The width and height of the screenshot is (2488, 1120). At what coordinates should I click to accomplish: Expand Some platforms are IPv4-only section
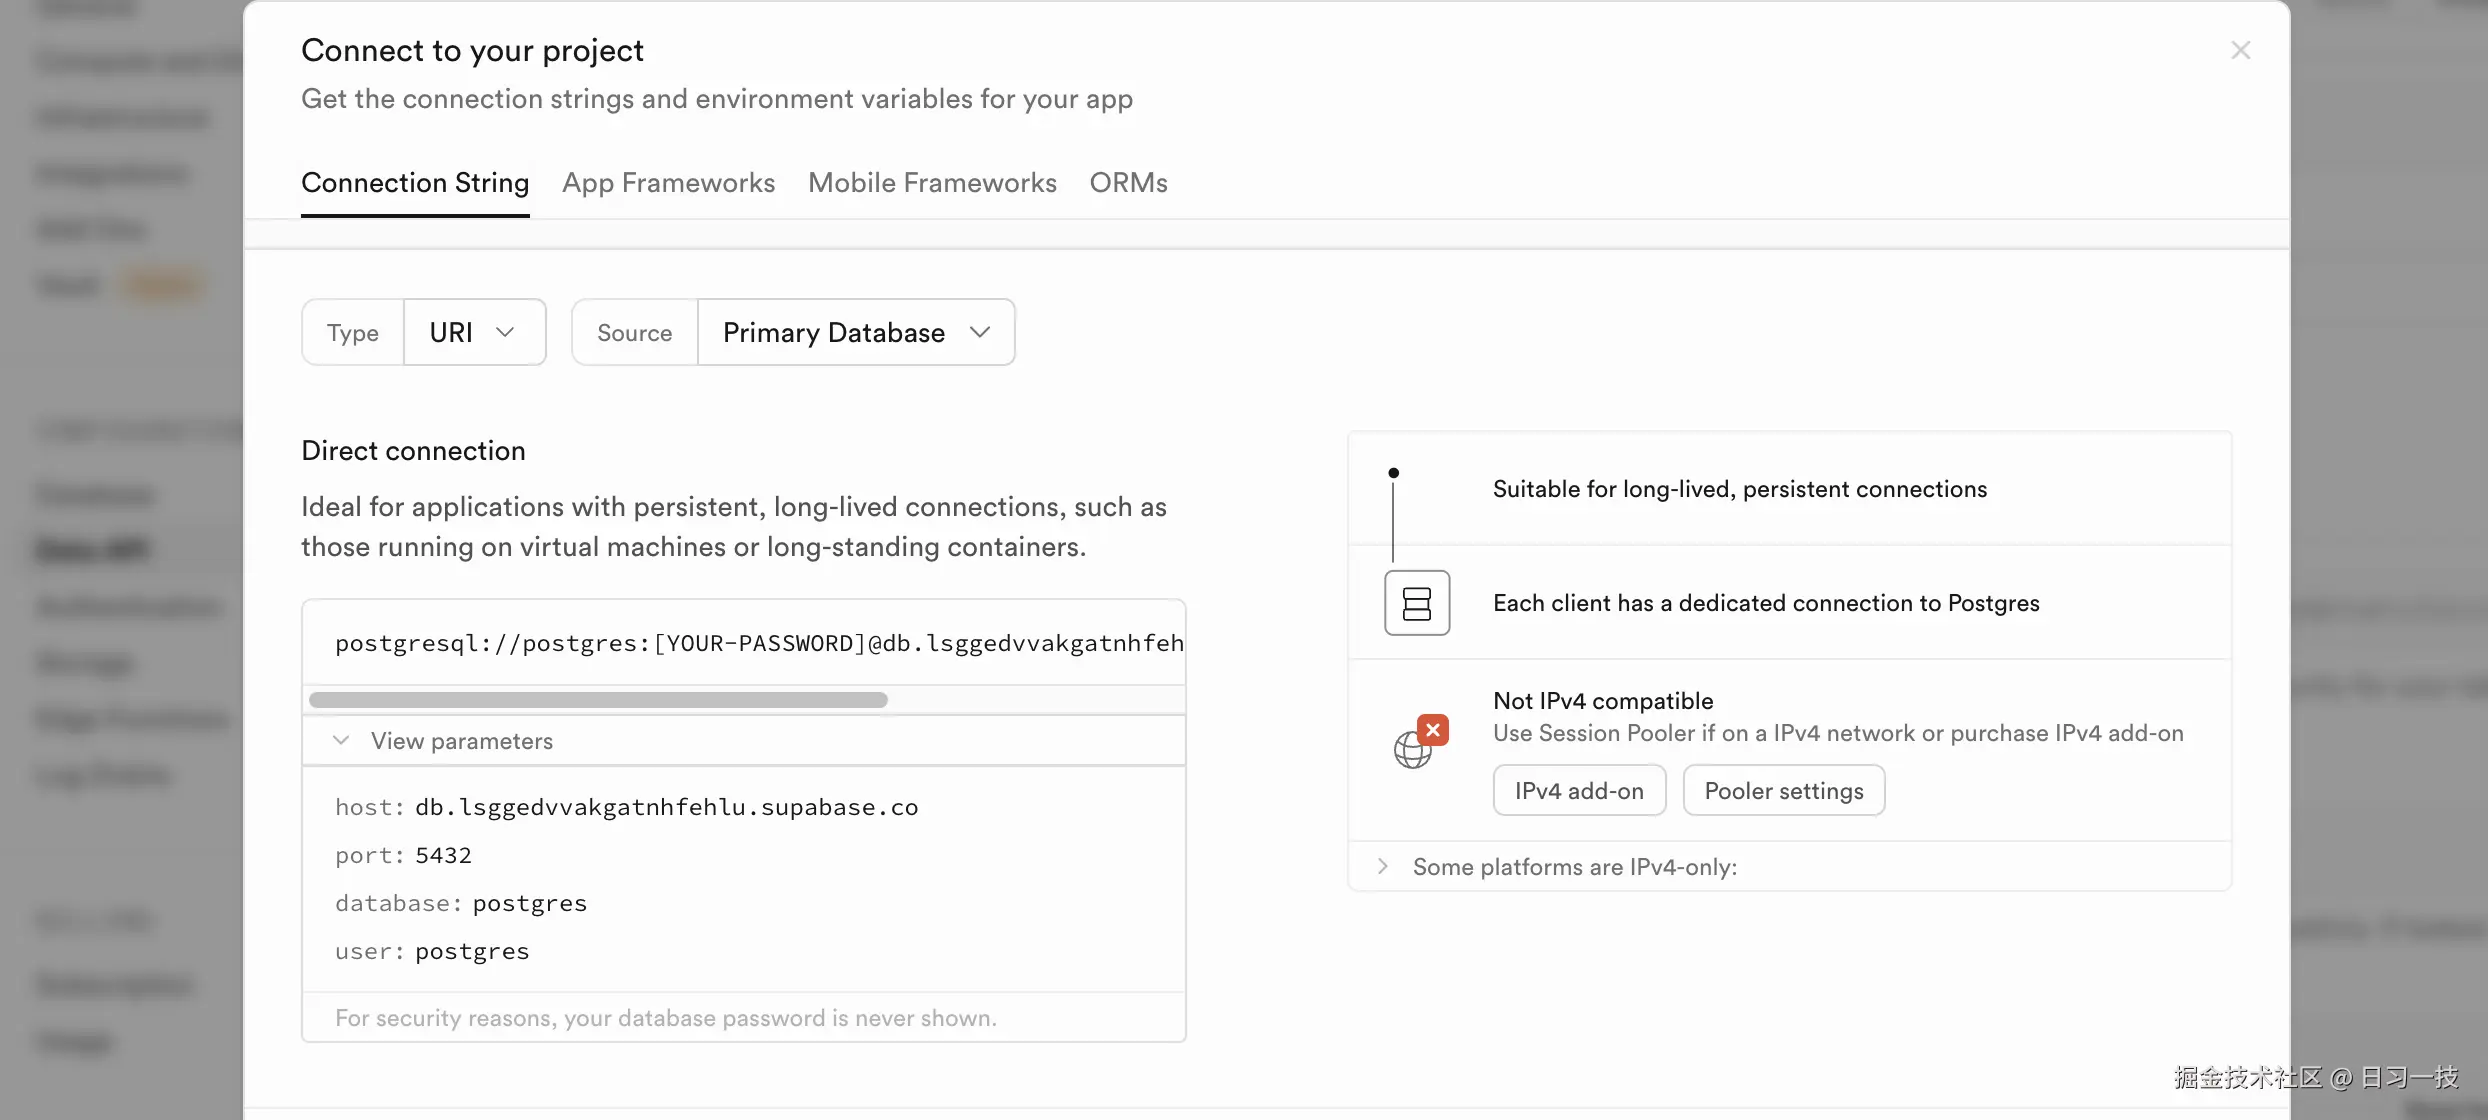click(1382, 866)
